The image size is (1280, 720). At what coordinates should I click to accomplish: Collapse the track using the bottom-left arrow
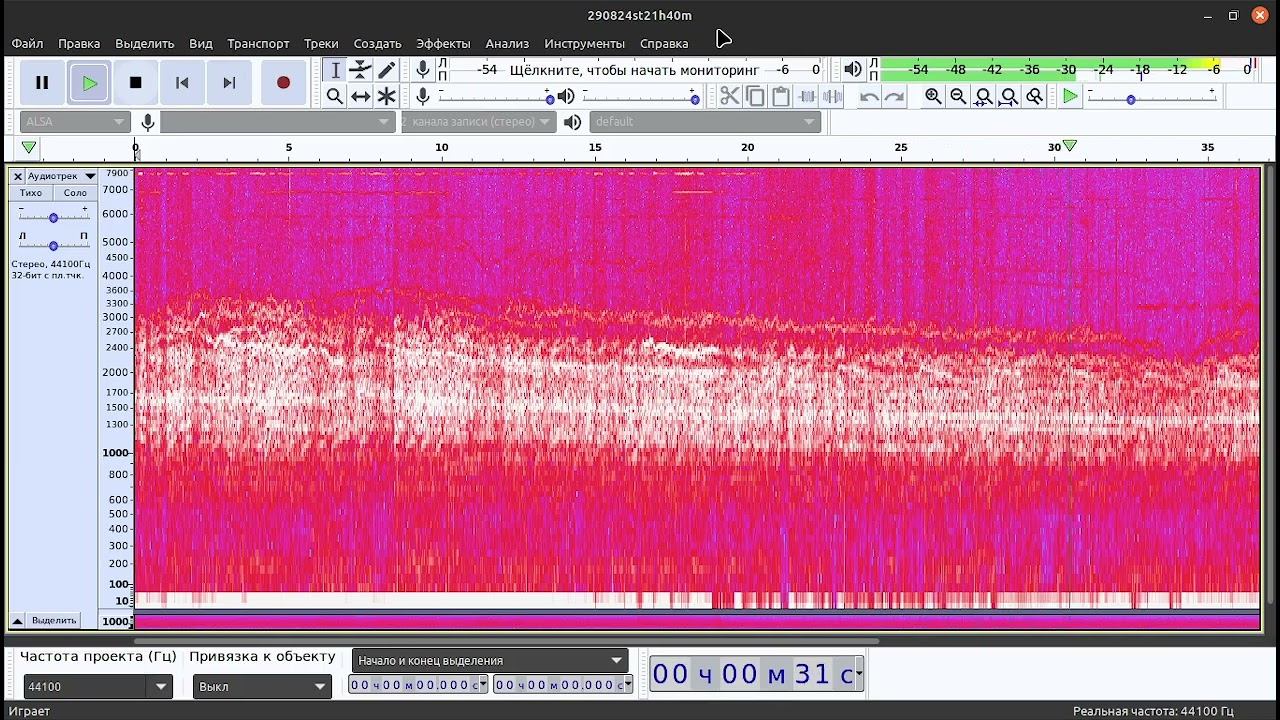tap(17, 620)
